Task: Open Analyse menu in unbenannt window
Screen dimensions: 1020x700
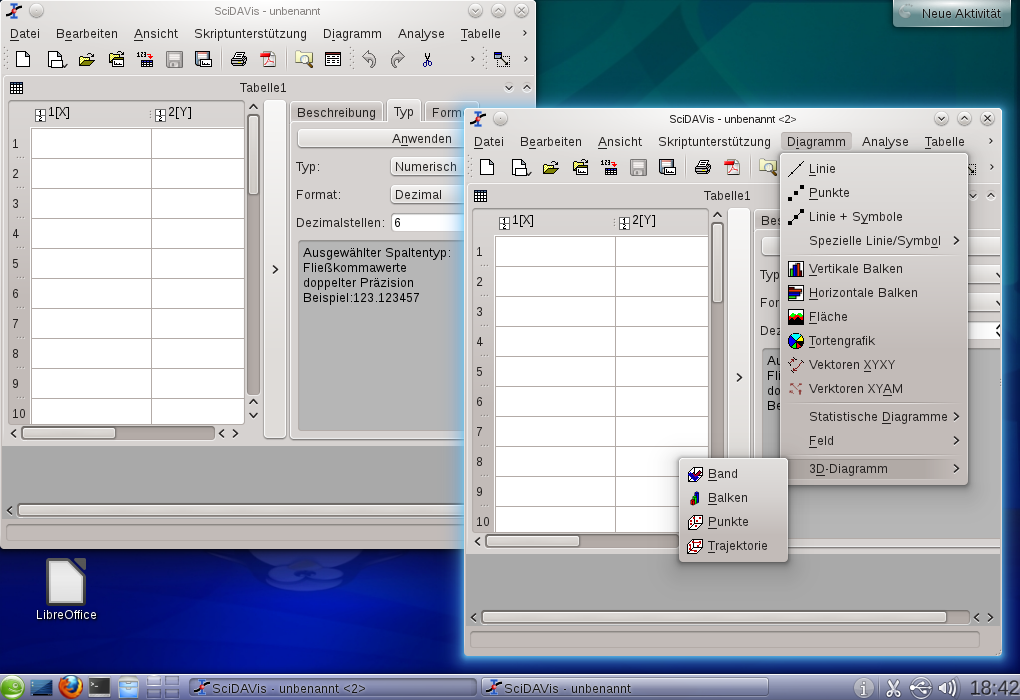Action: (x=422, y=34)
